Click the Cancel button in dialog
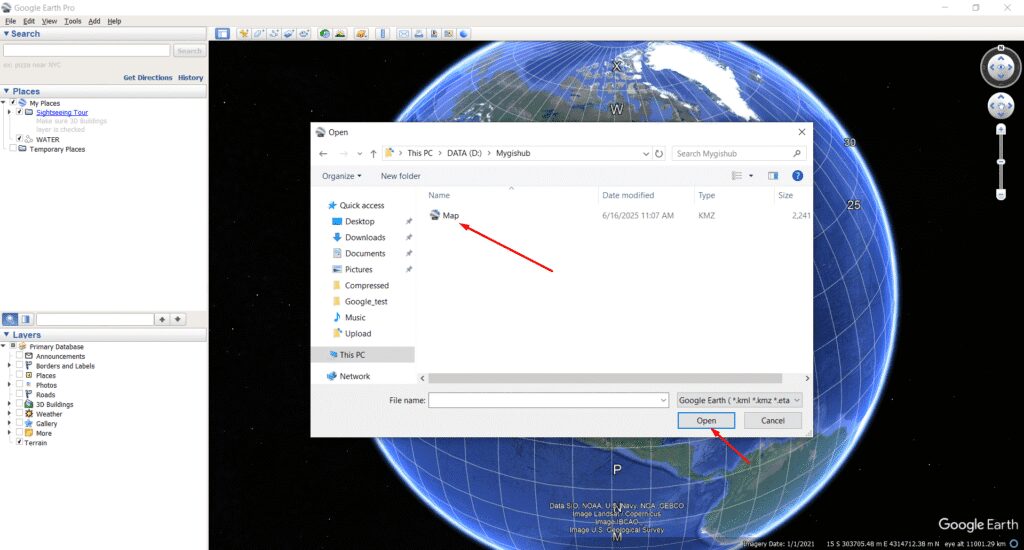 coord(773,421)
